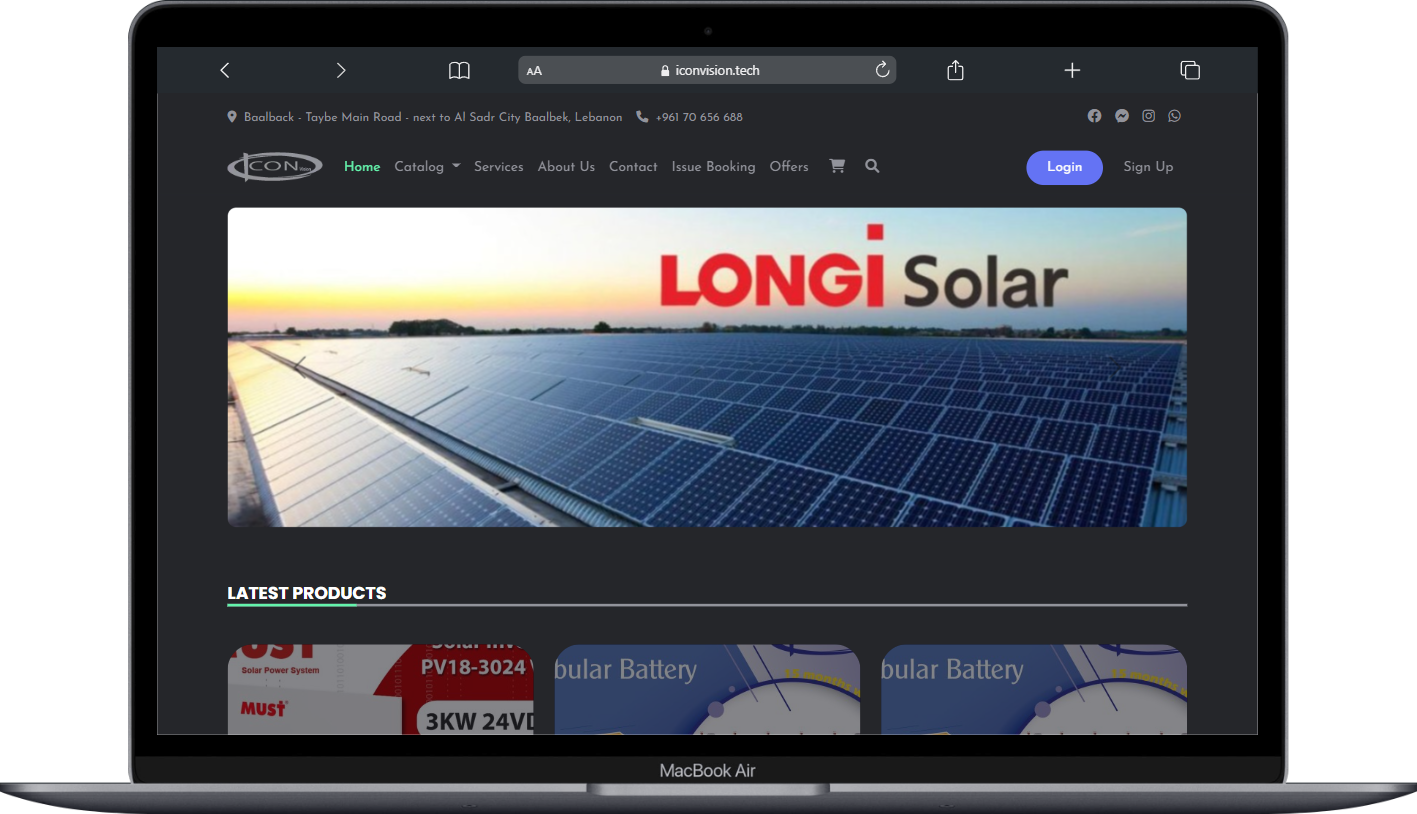Open the Contact page

coord(633,167)
